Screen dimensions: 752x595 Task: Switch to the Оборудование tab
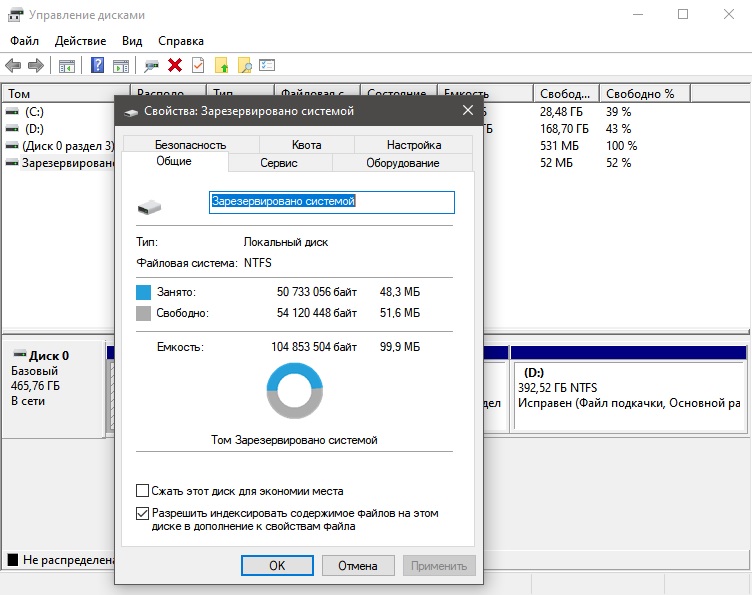[403, 163]
